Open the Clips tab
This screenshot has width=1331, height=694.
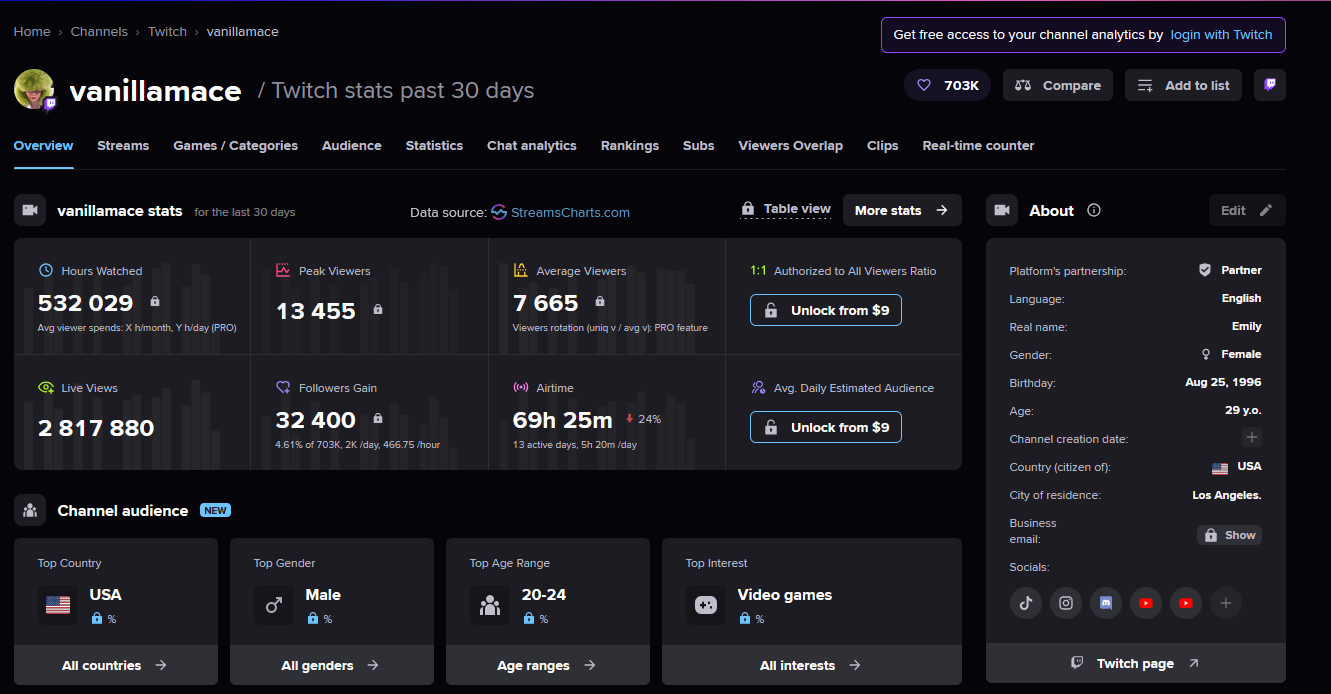click(882, 145)
